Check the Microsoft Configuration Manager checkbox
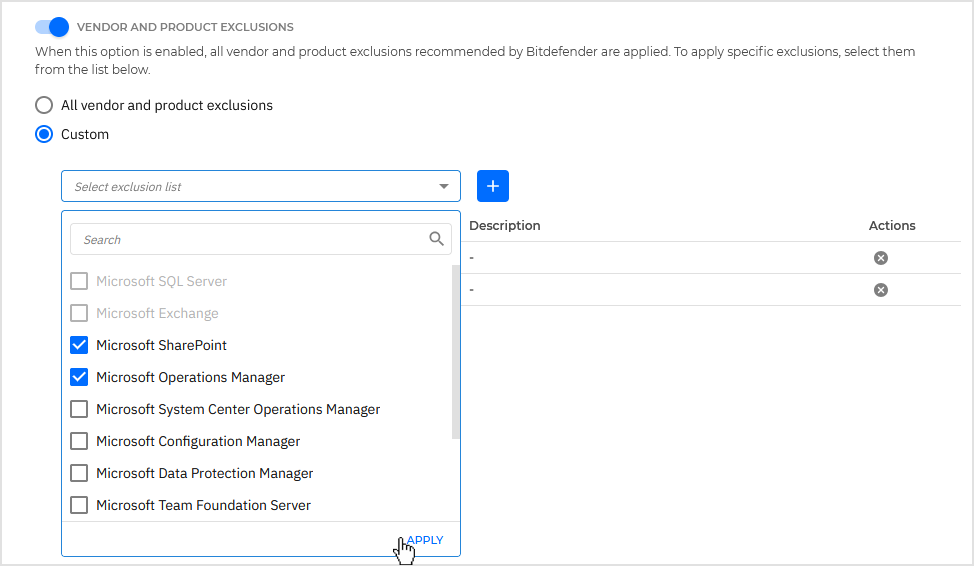Viewport: 974px width, 566px height. (79, 441)
